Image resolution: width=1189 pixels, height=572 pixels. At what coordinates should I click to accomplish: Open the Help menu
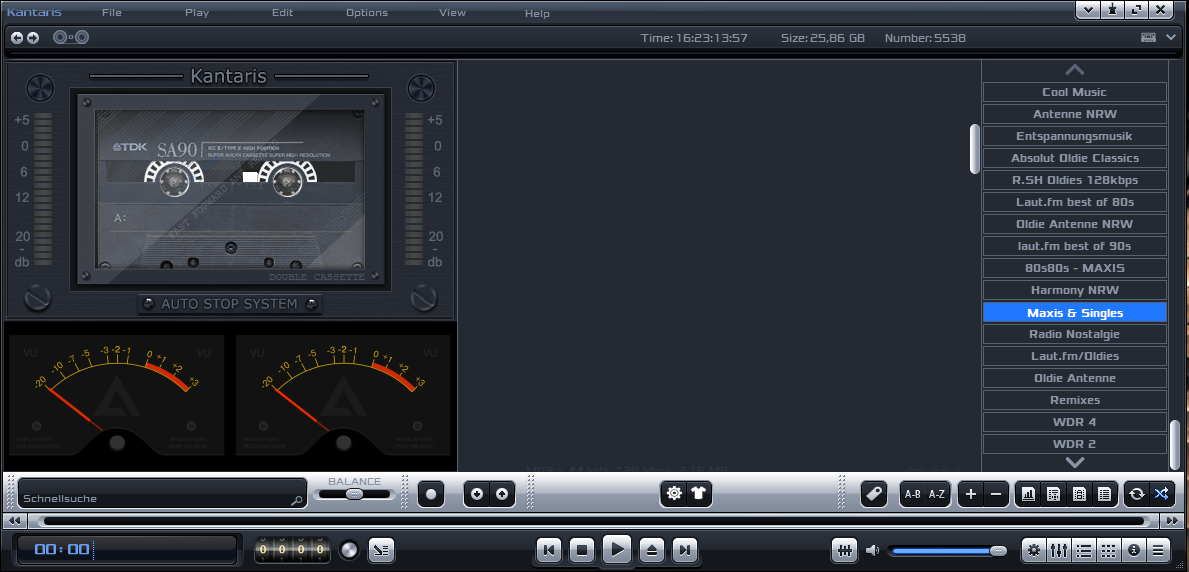[x=538, y=14]
